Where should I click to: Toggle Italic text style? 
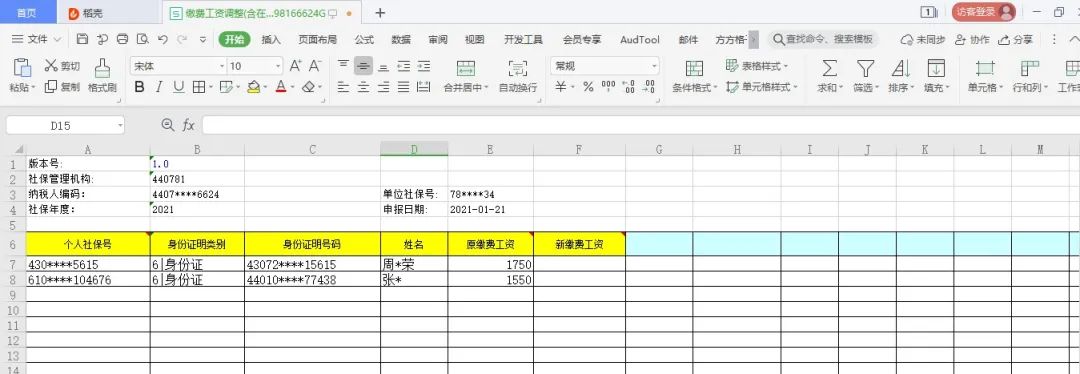click(x=159, y=87)
